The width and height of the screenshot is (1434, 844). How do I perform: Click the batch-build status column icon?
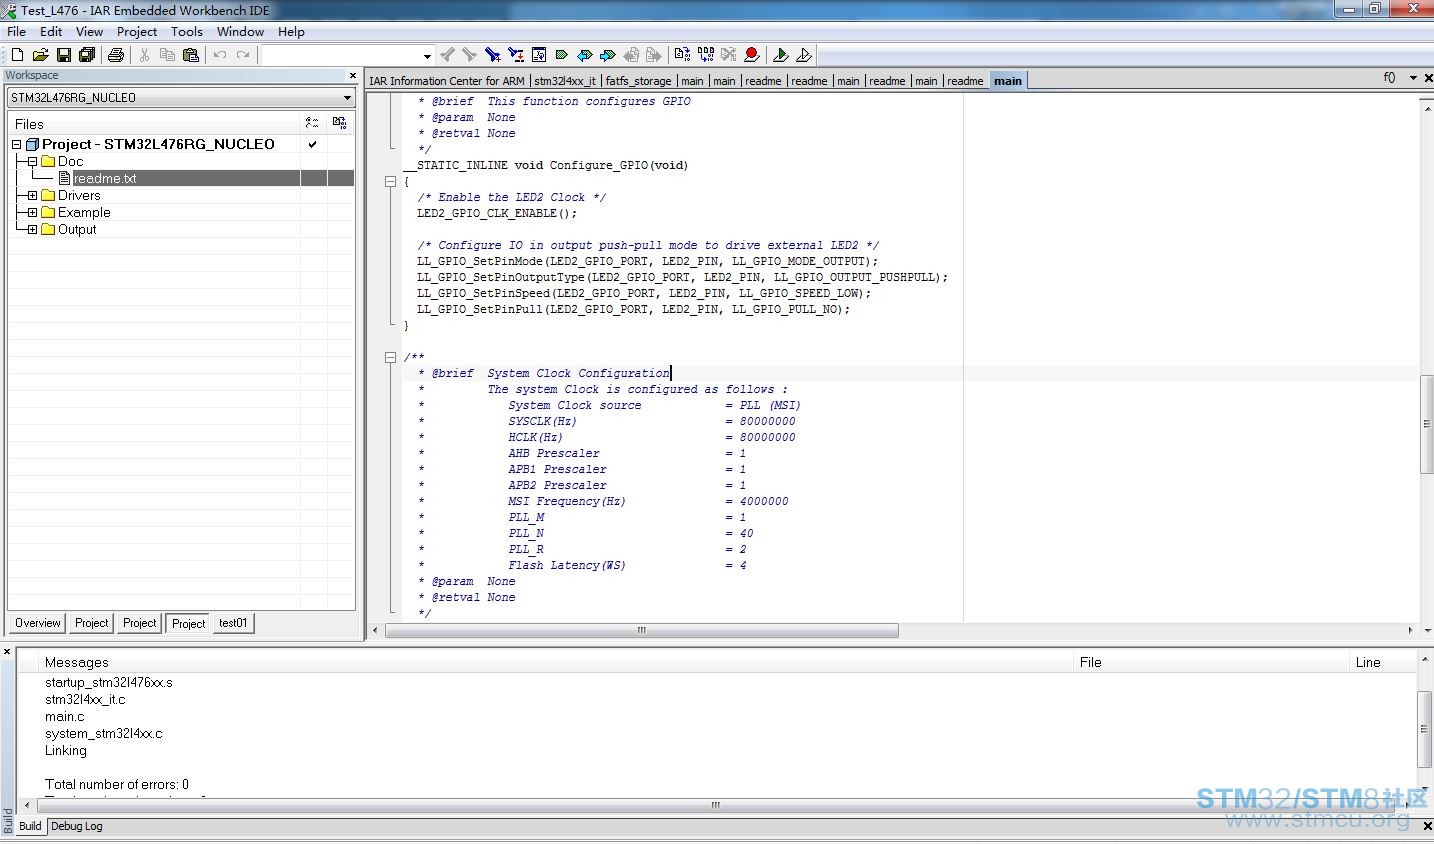click(x=339, y=123)
